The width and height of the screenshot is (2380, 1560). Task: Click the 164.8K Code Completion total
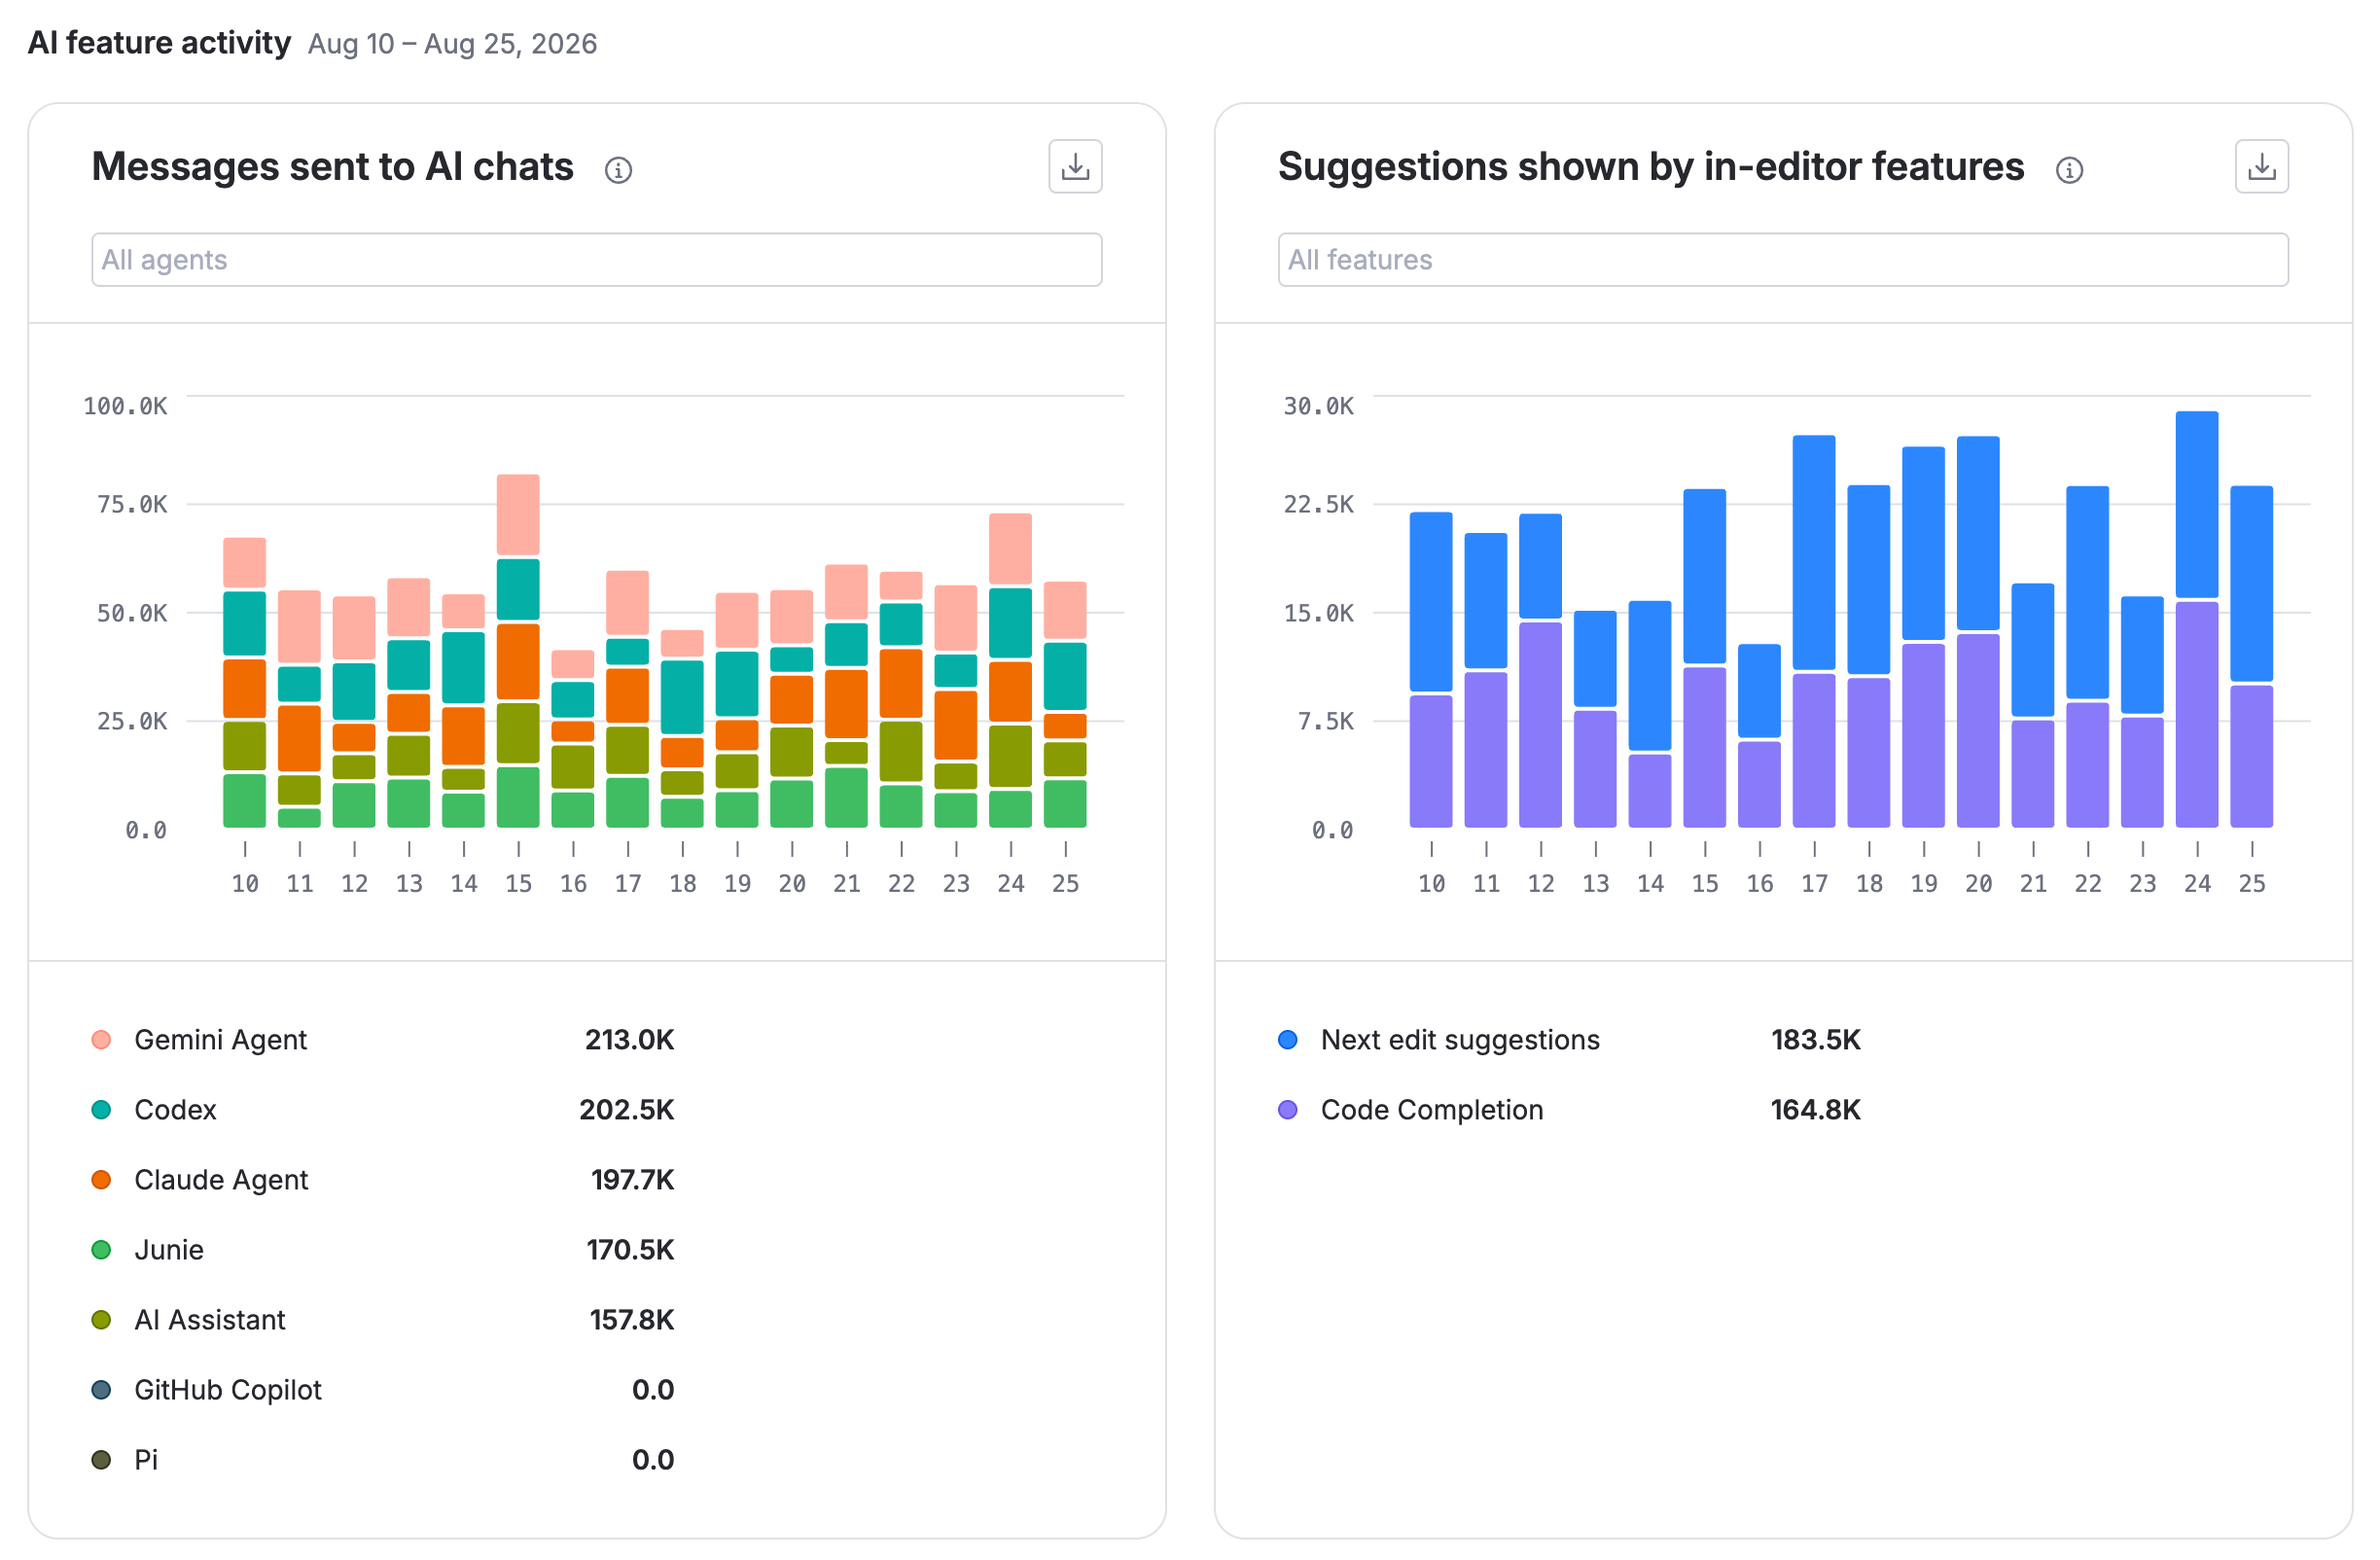click(x=1816, y=1110)
